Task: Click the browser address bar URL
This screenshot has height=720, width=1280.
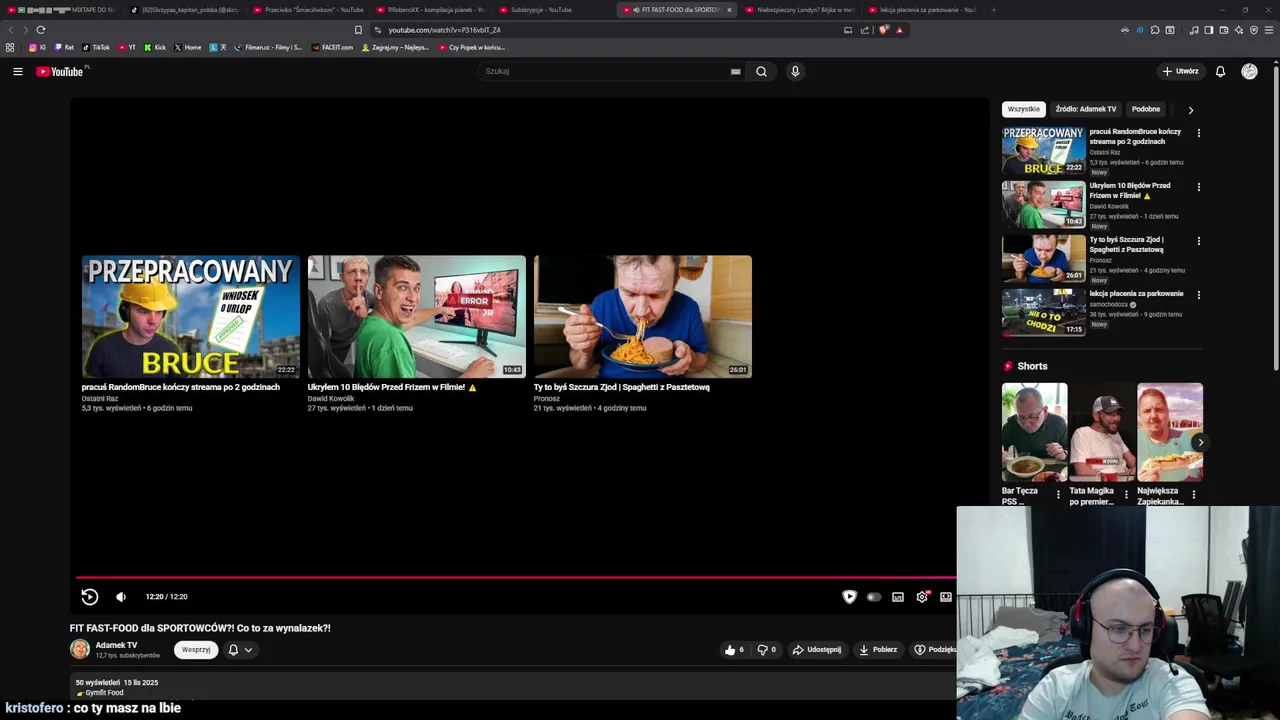Action: [x=444, y=30]
